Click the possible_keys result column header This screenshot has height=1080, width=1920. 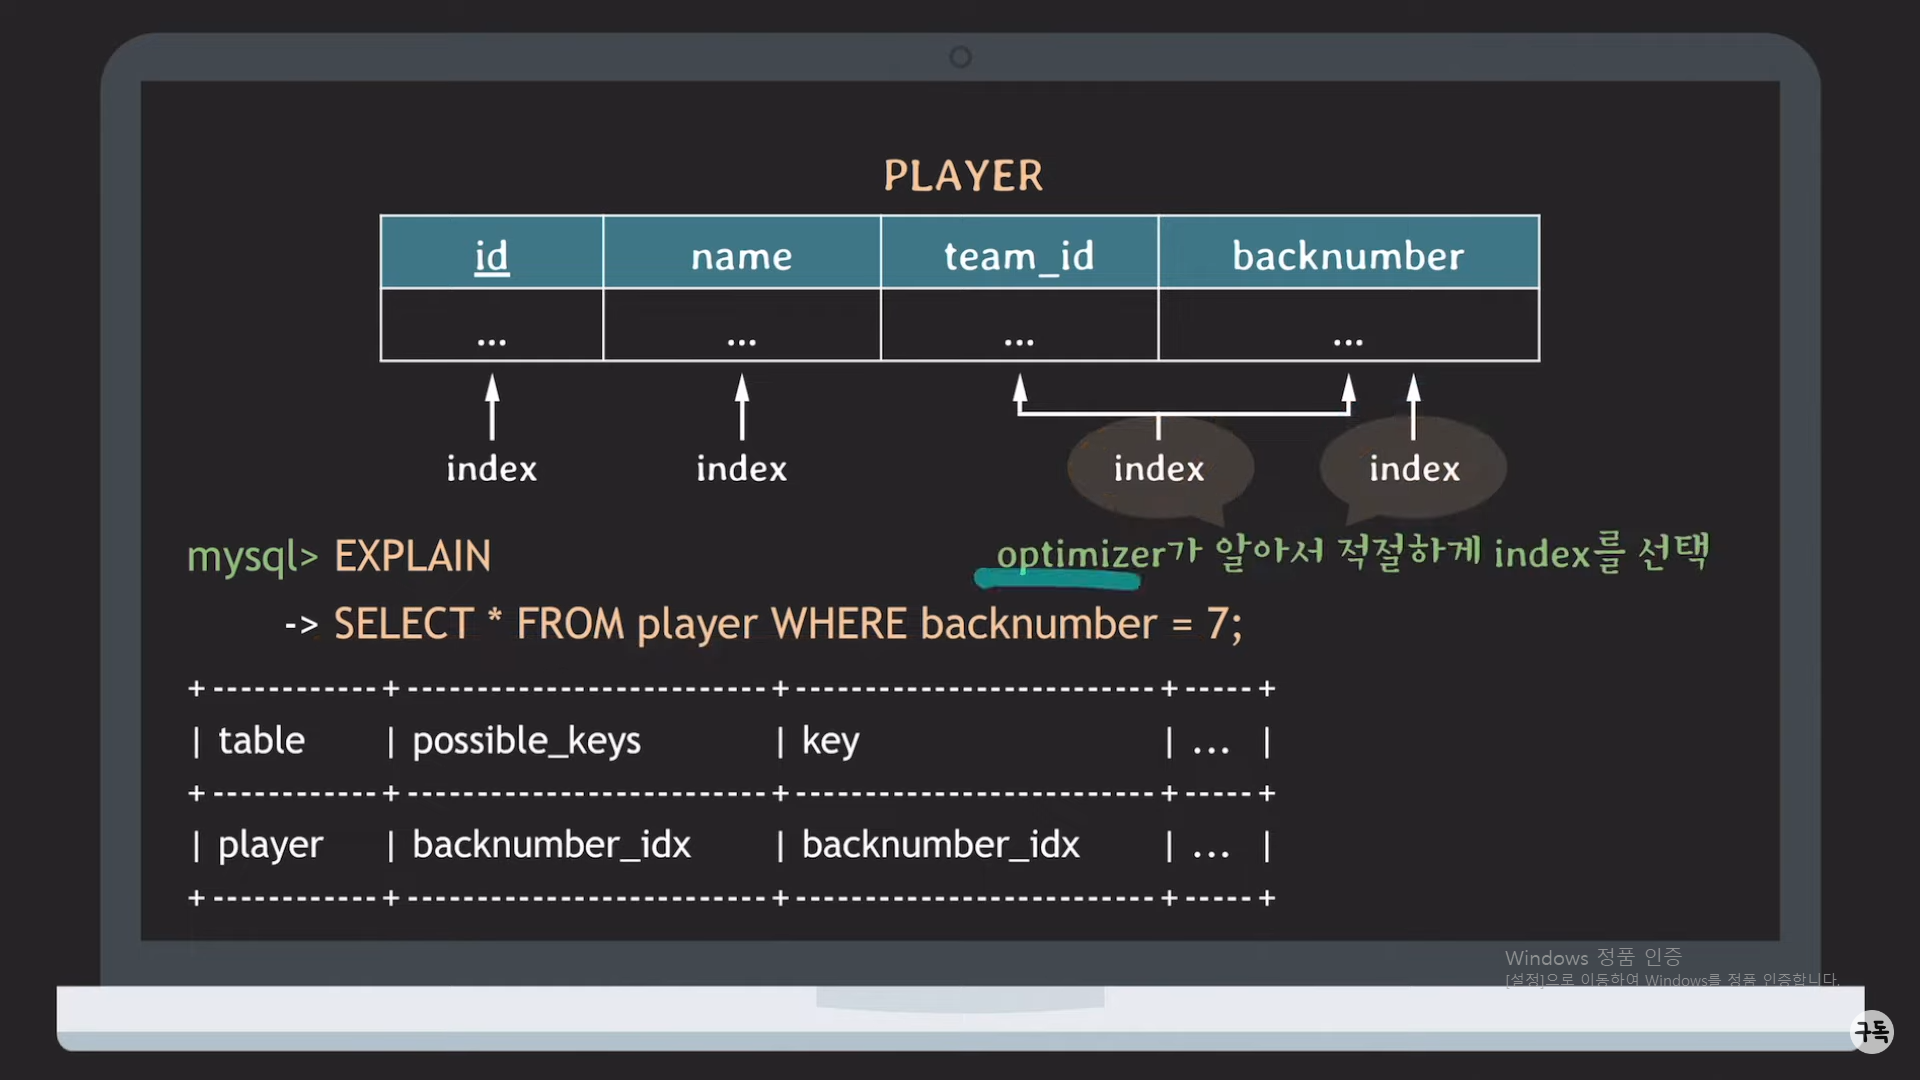[x=526, y=741]
